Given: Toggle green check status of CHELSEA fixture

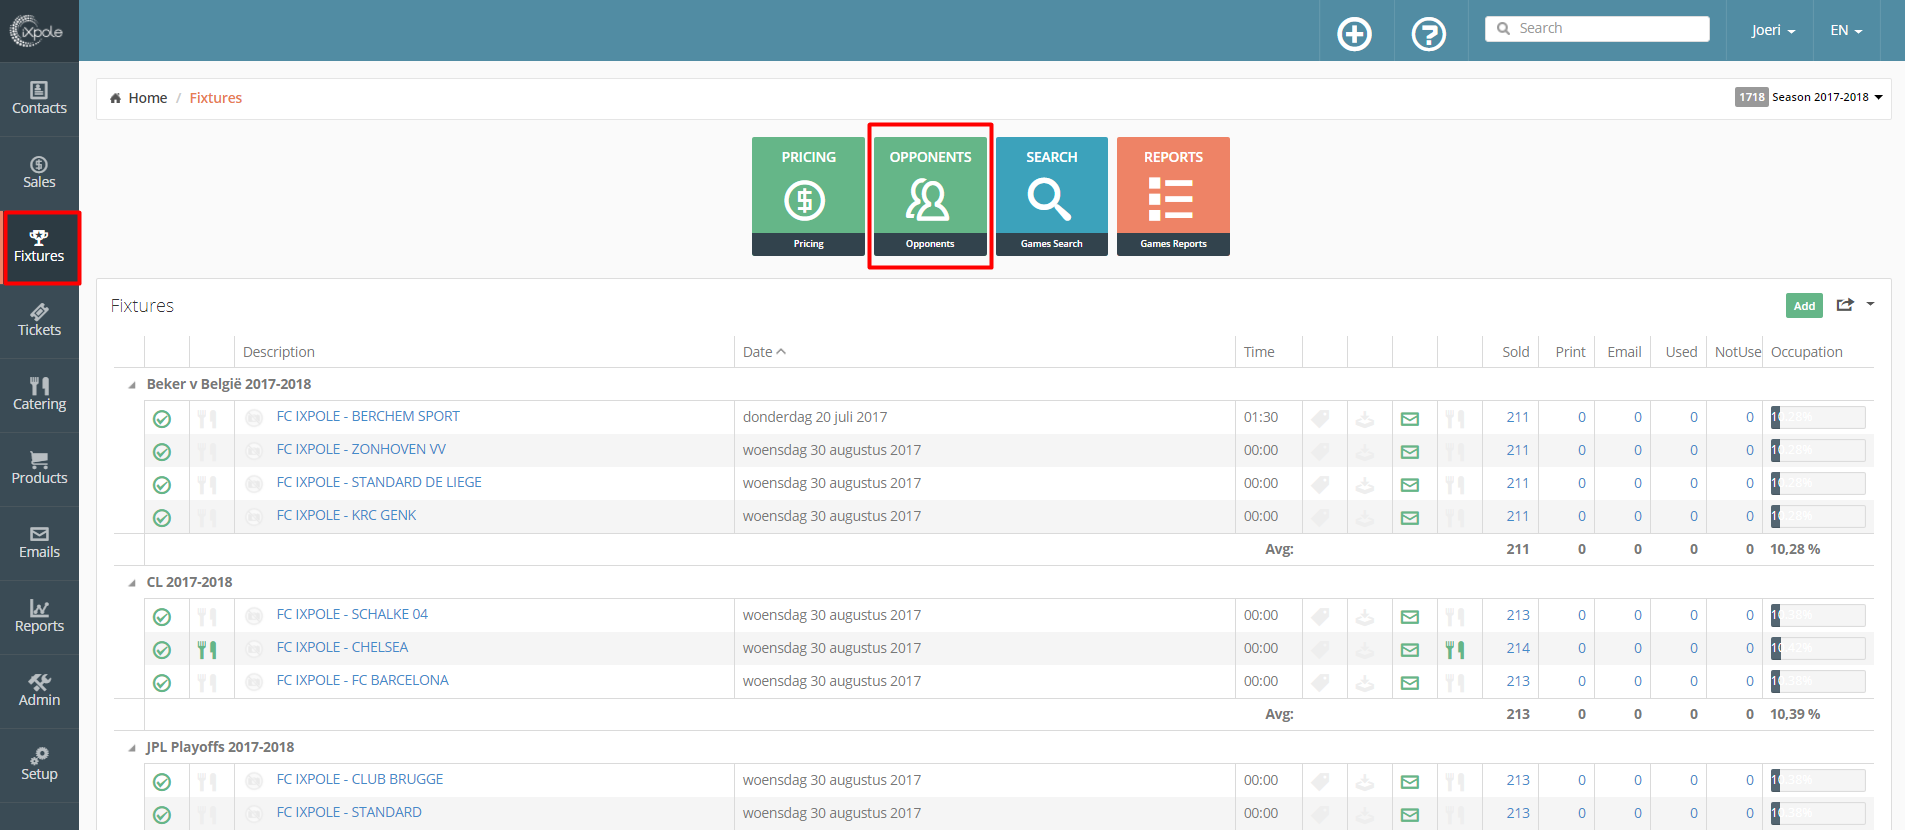Looking at the screenshot, I should [162, 650].
